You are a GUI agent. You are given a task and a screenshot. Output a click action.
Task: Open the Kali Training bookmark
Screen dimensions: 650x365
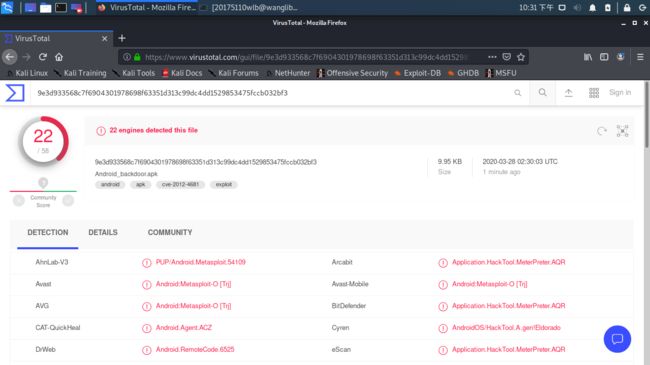80,73
